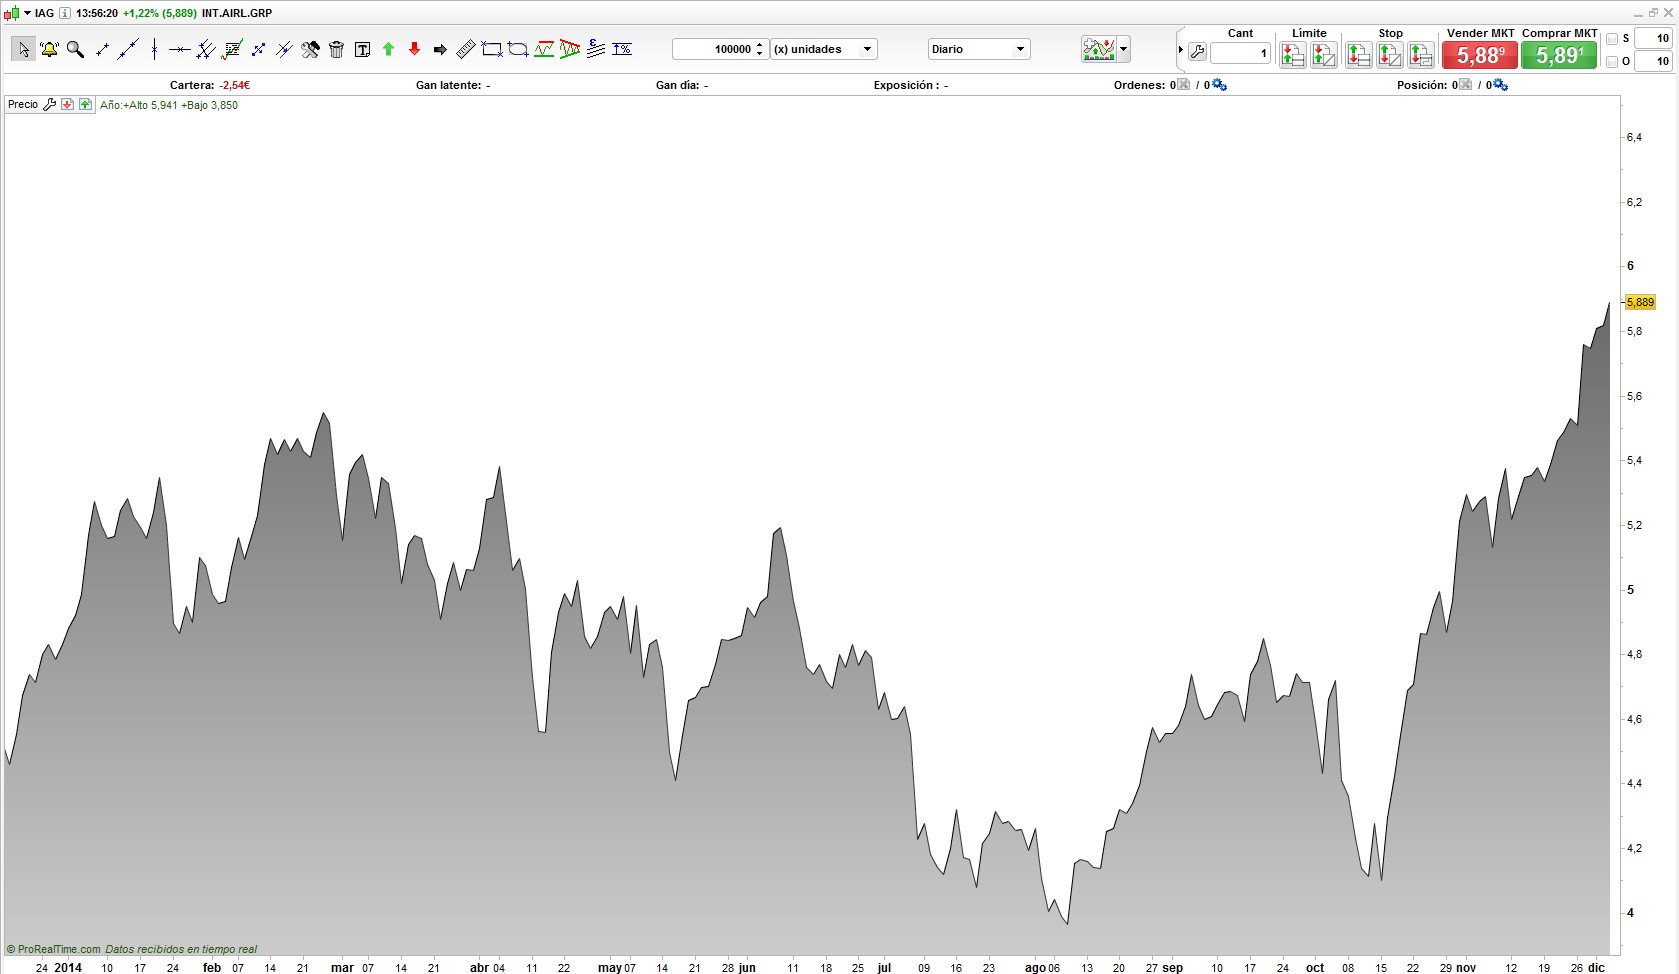The image size is (1679, 974).
Task: Click the O value field showing 10
Action: point(1653,62)
